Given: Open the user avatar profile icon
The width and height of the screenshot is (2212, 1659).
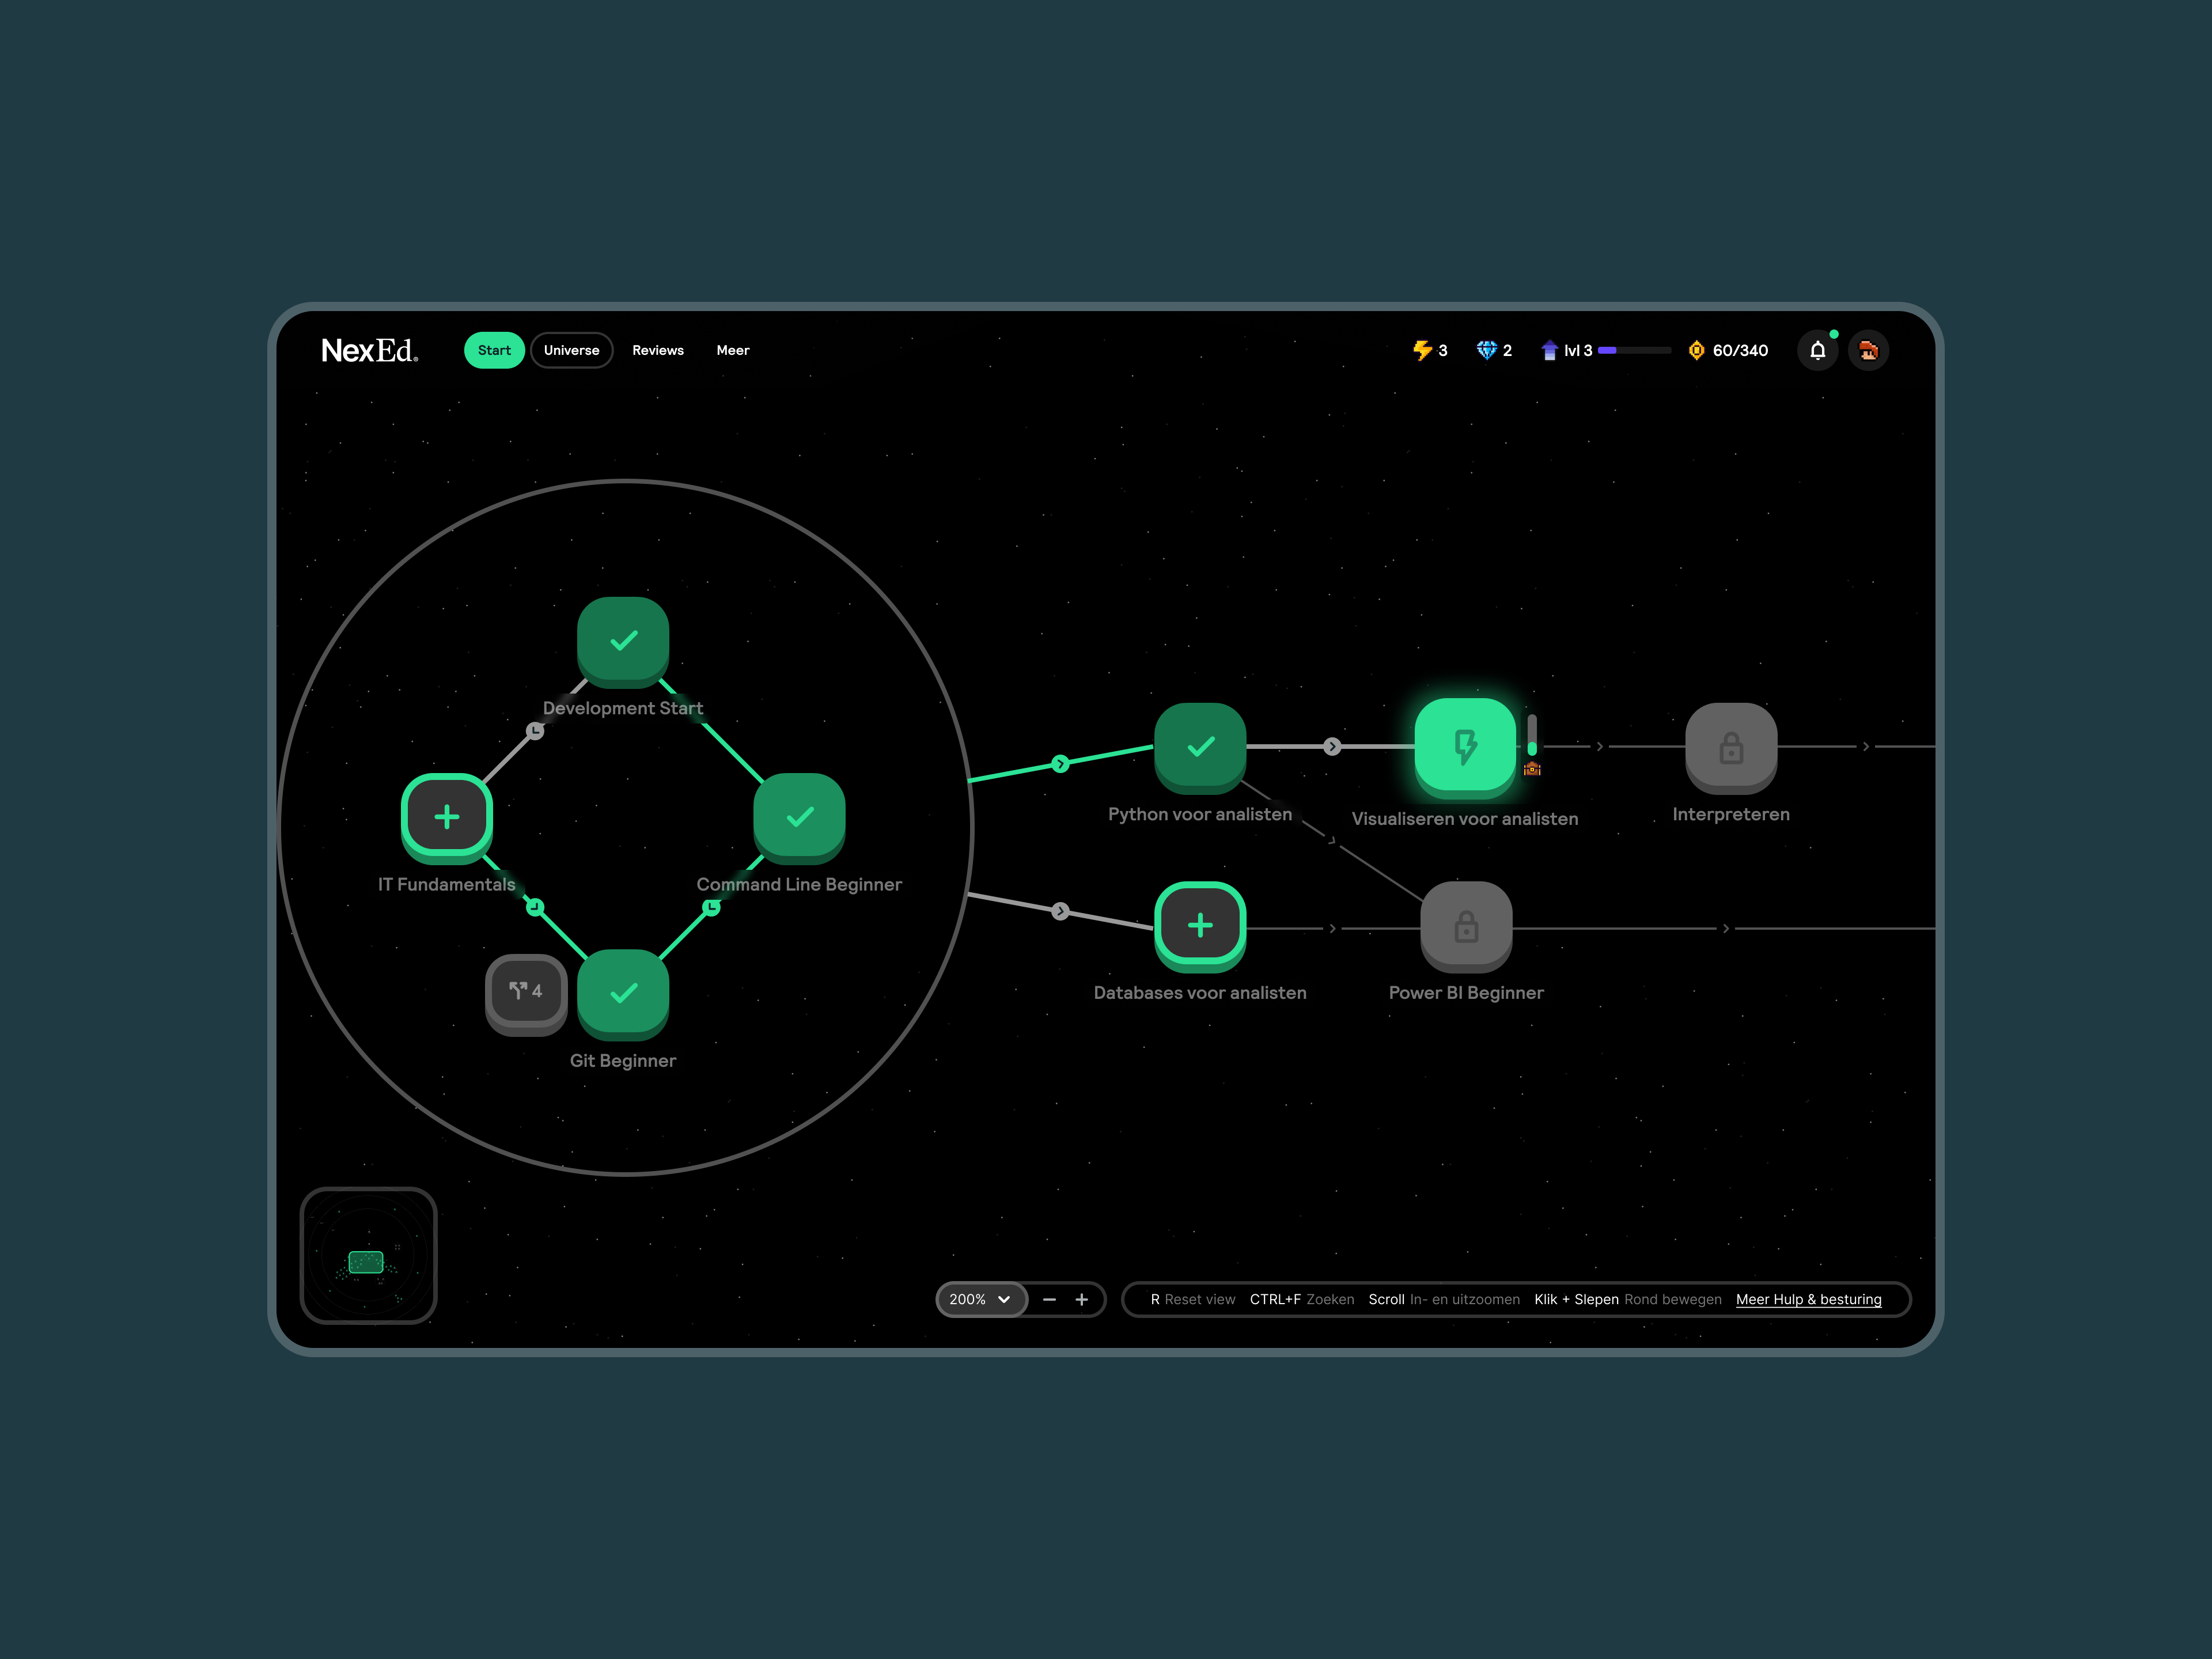Looking at the screenshot, I should (1867, 350).
